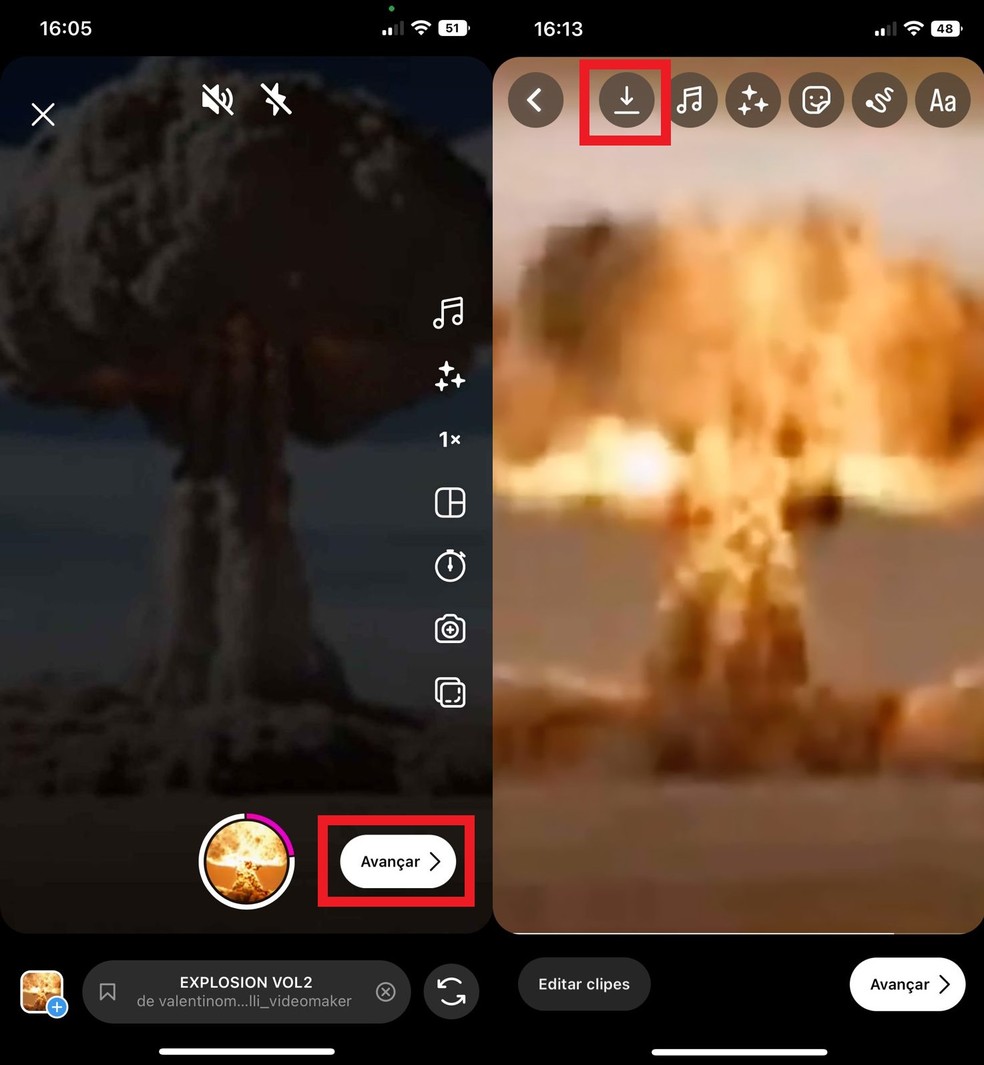984x1065 pixels.
Task: Add text with the Aa tool
Action: [x=942, y=100]
